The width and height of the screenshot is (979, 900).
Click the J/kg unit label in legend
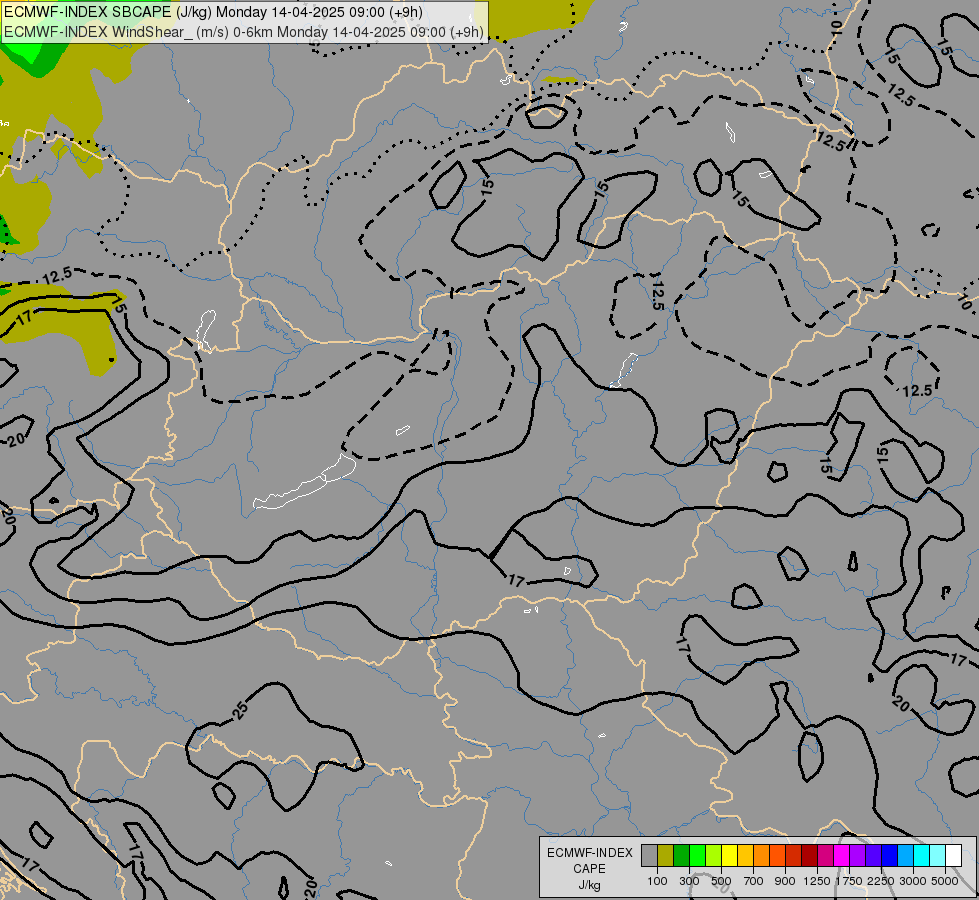[589, 885]
